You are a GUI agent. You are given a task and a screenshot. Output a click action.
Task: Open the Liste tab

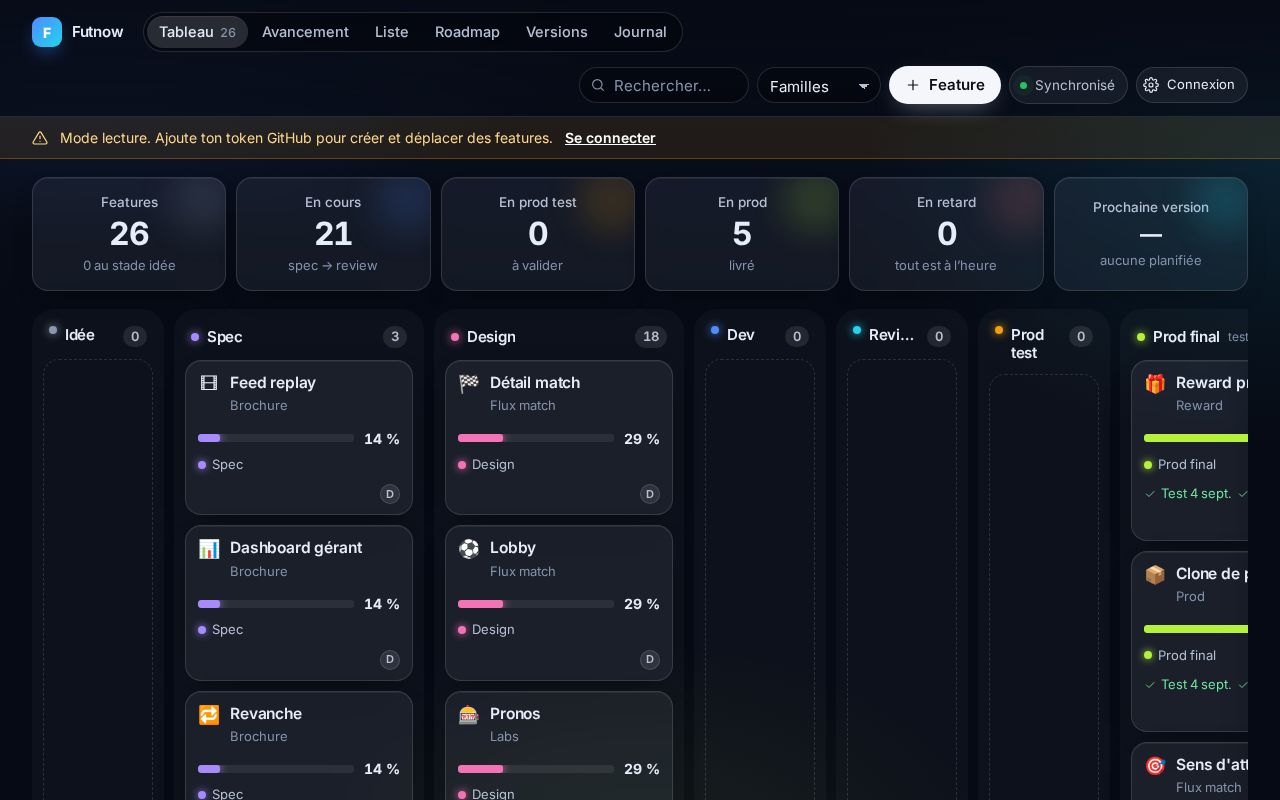pos(392,32)
